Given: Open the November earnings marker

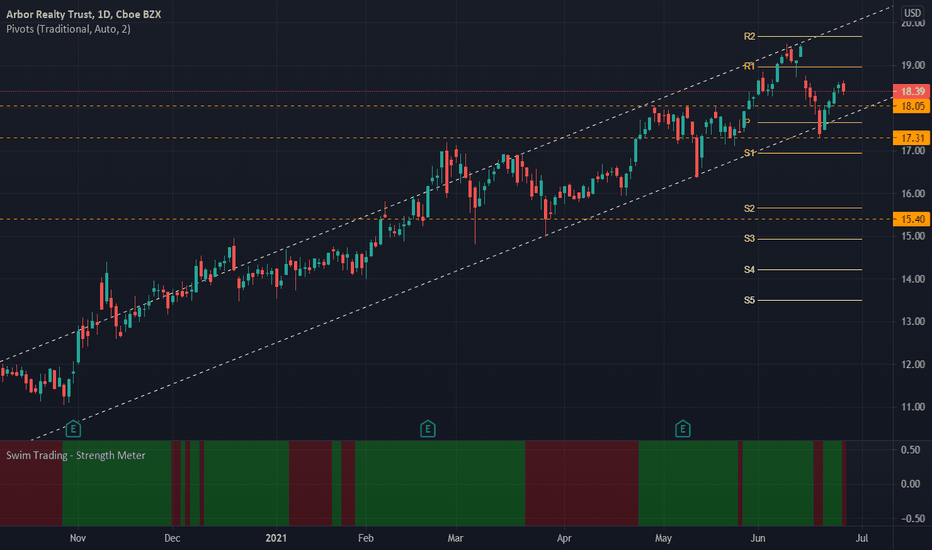Looking at the screenshot, I should tap(73, 429).
